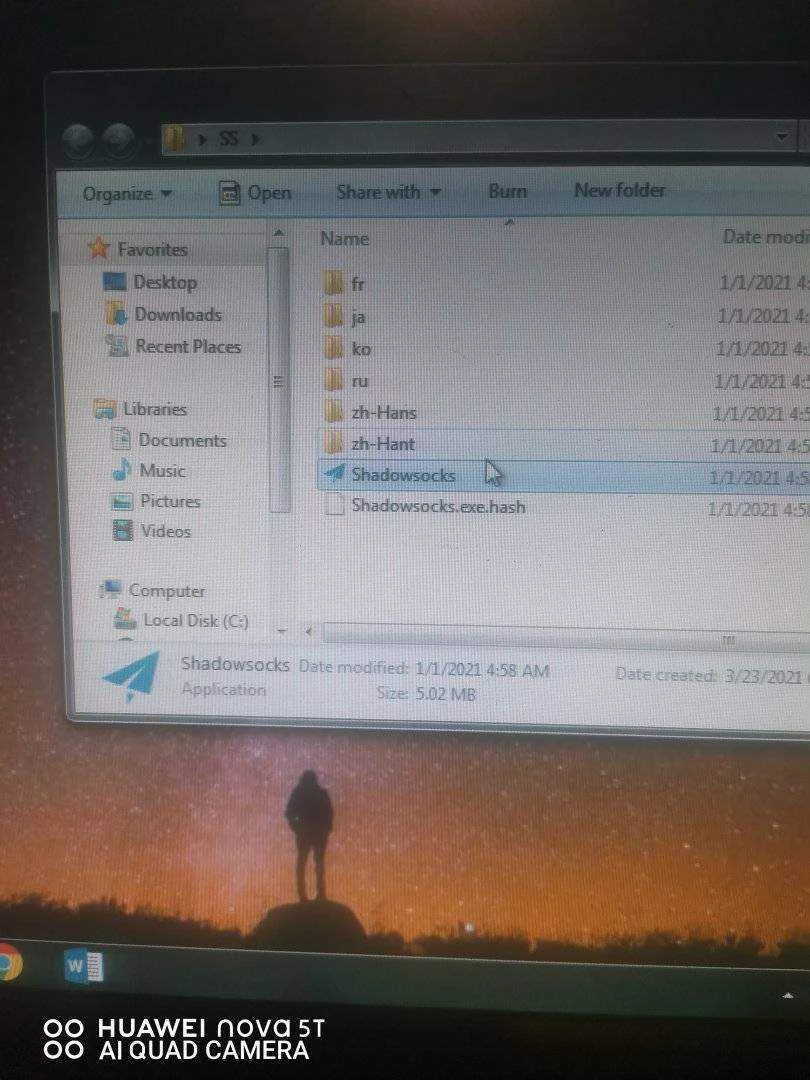810x1080 pixels.
Task: Select the Shadowsocks.exe.hash file name
Action: 439,506
